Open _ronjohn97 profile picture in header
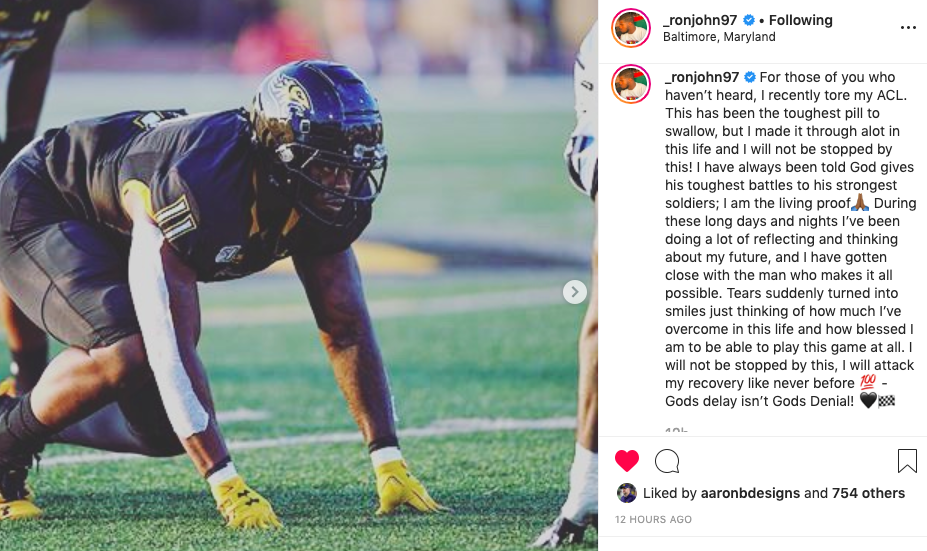This screenshot has width=927, height=551. [631, 28]
